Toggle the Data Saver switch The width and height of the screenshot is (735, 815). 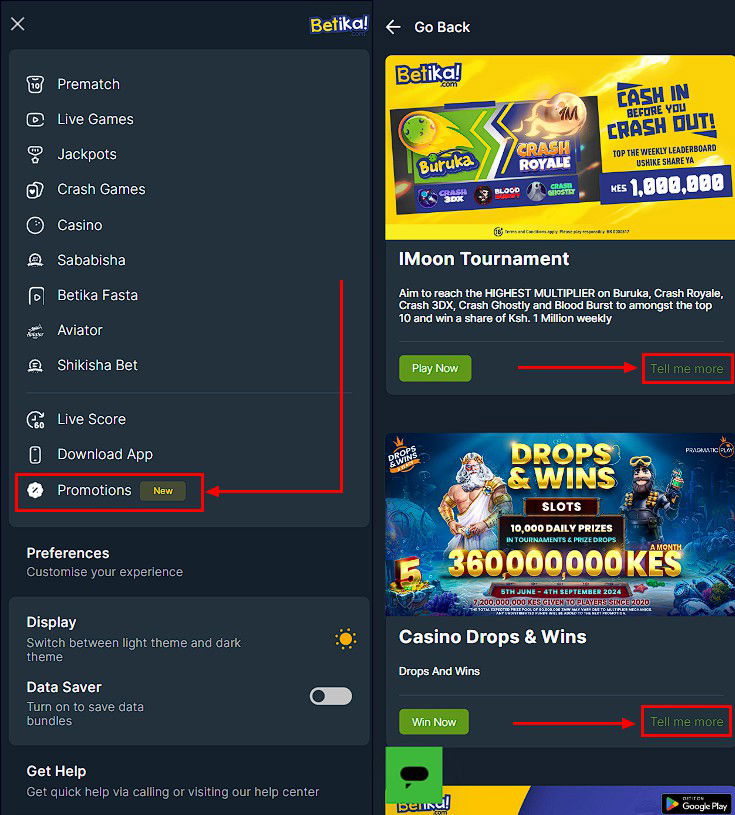[x=331, y=696]
